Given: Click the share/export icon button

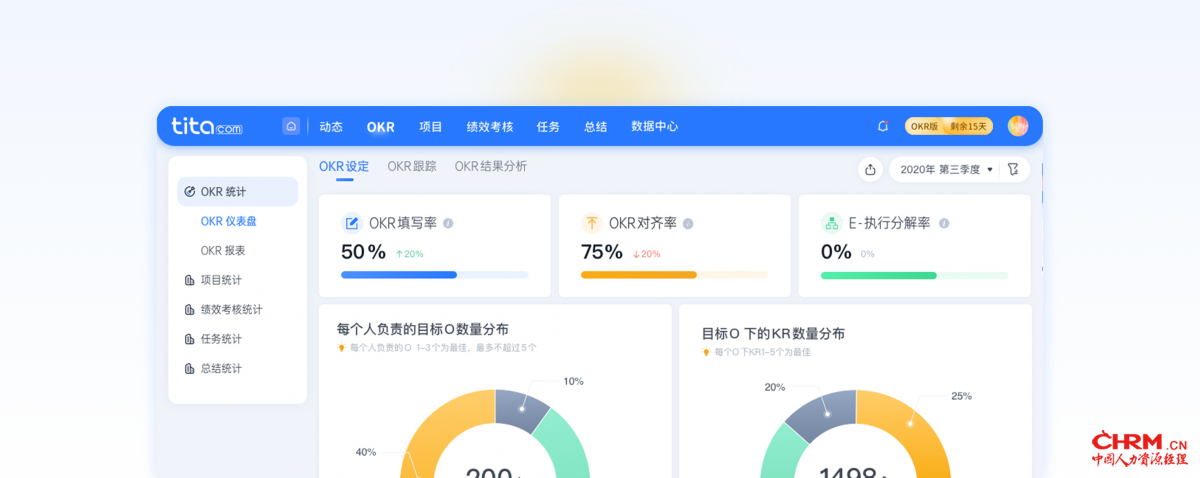Looking at the screenshot, I should pyautogui.click(x=870, y=169).
